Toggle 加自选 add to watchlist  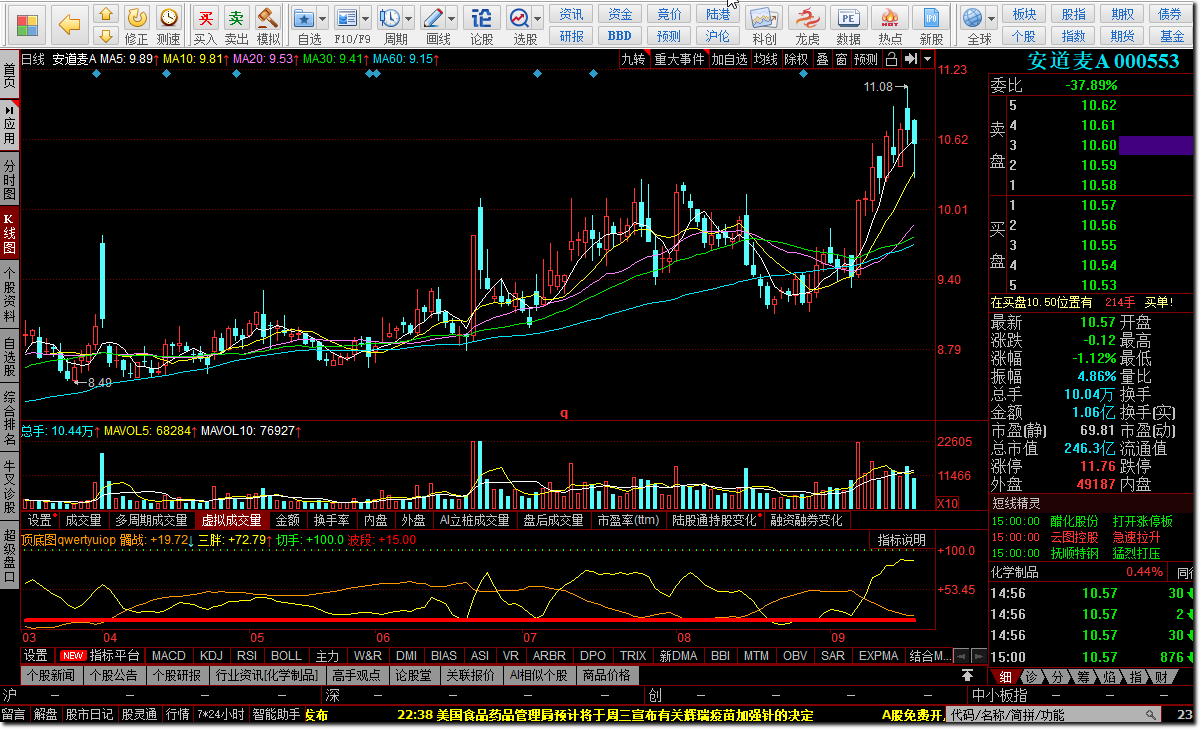(x=730, y=59)
